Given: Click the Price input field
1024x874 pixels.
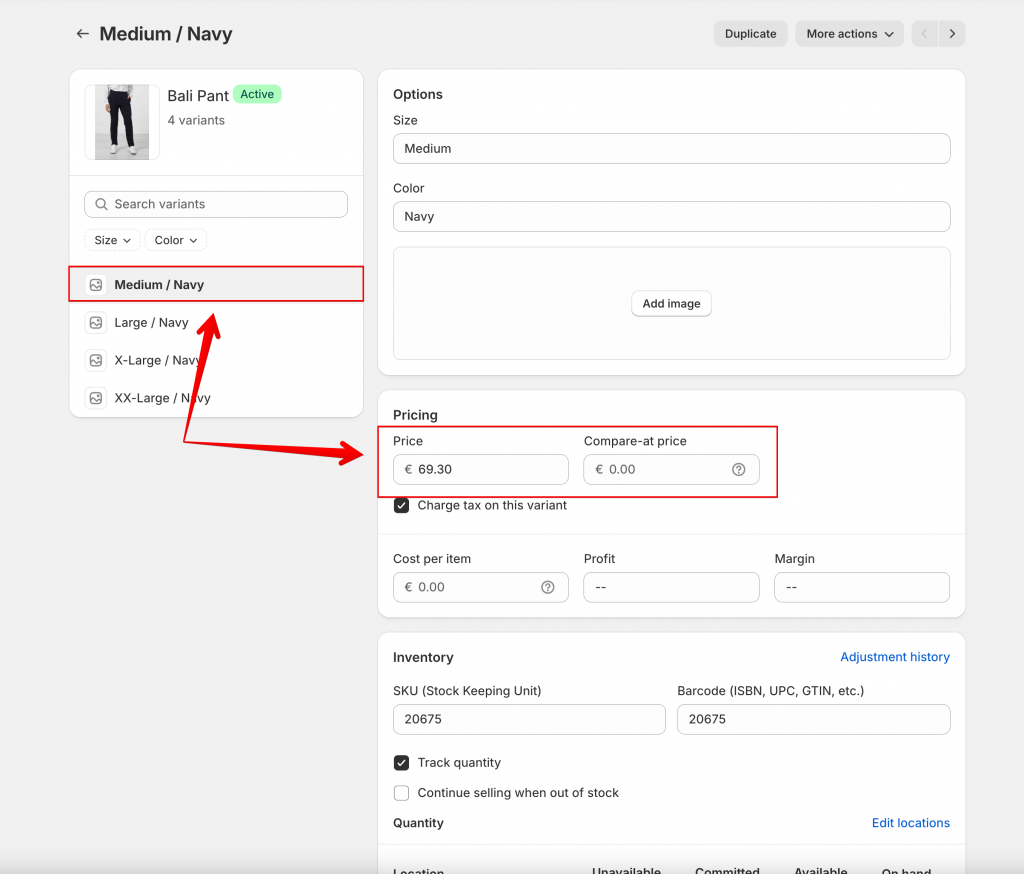Looking at the screenshot, I should point(481,470).
